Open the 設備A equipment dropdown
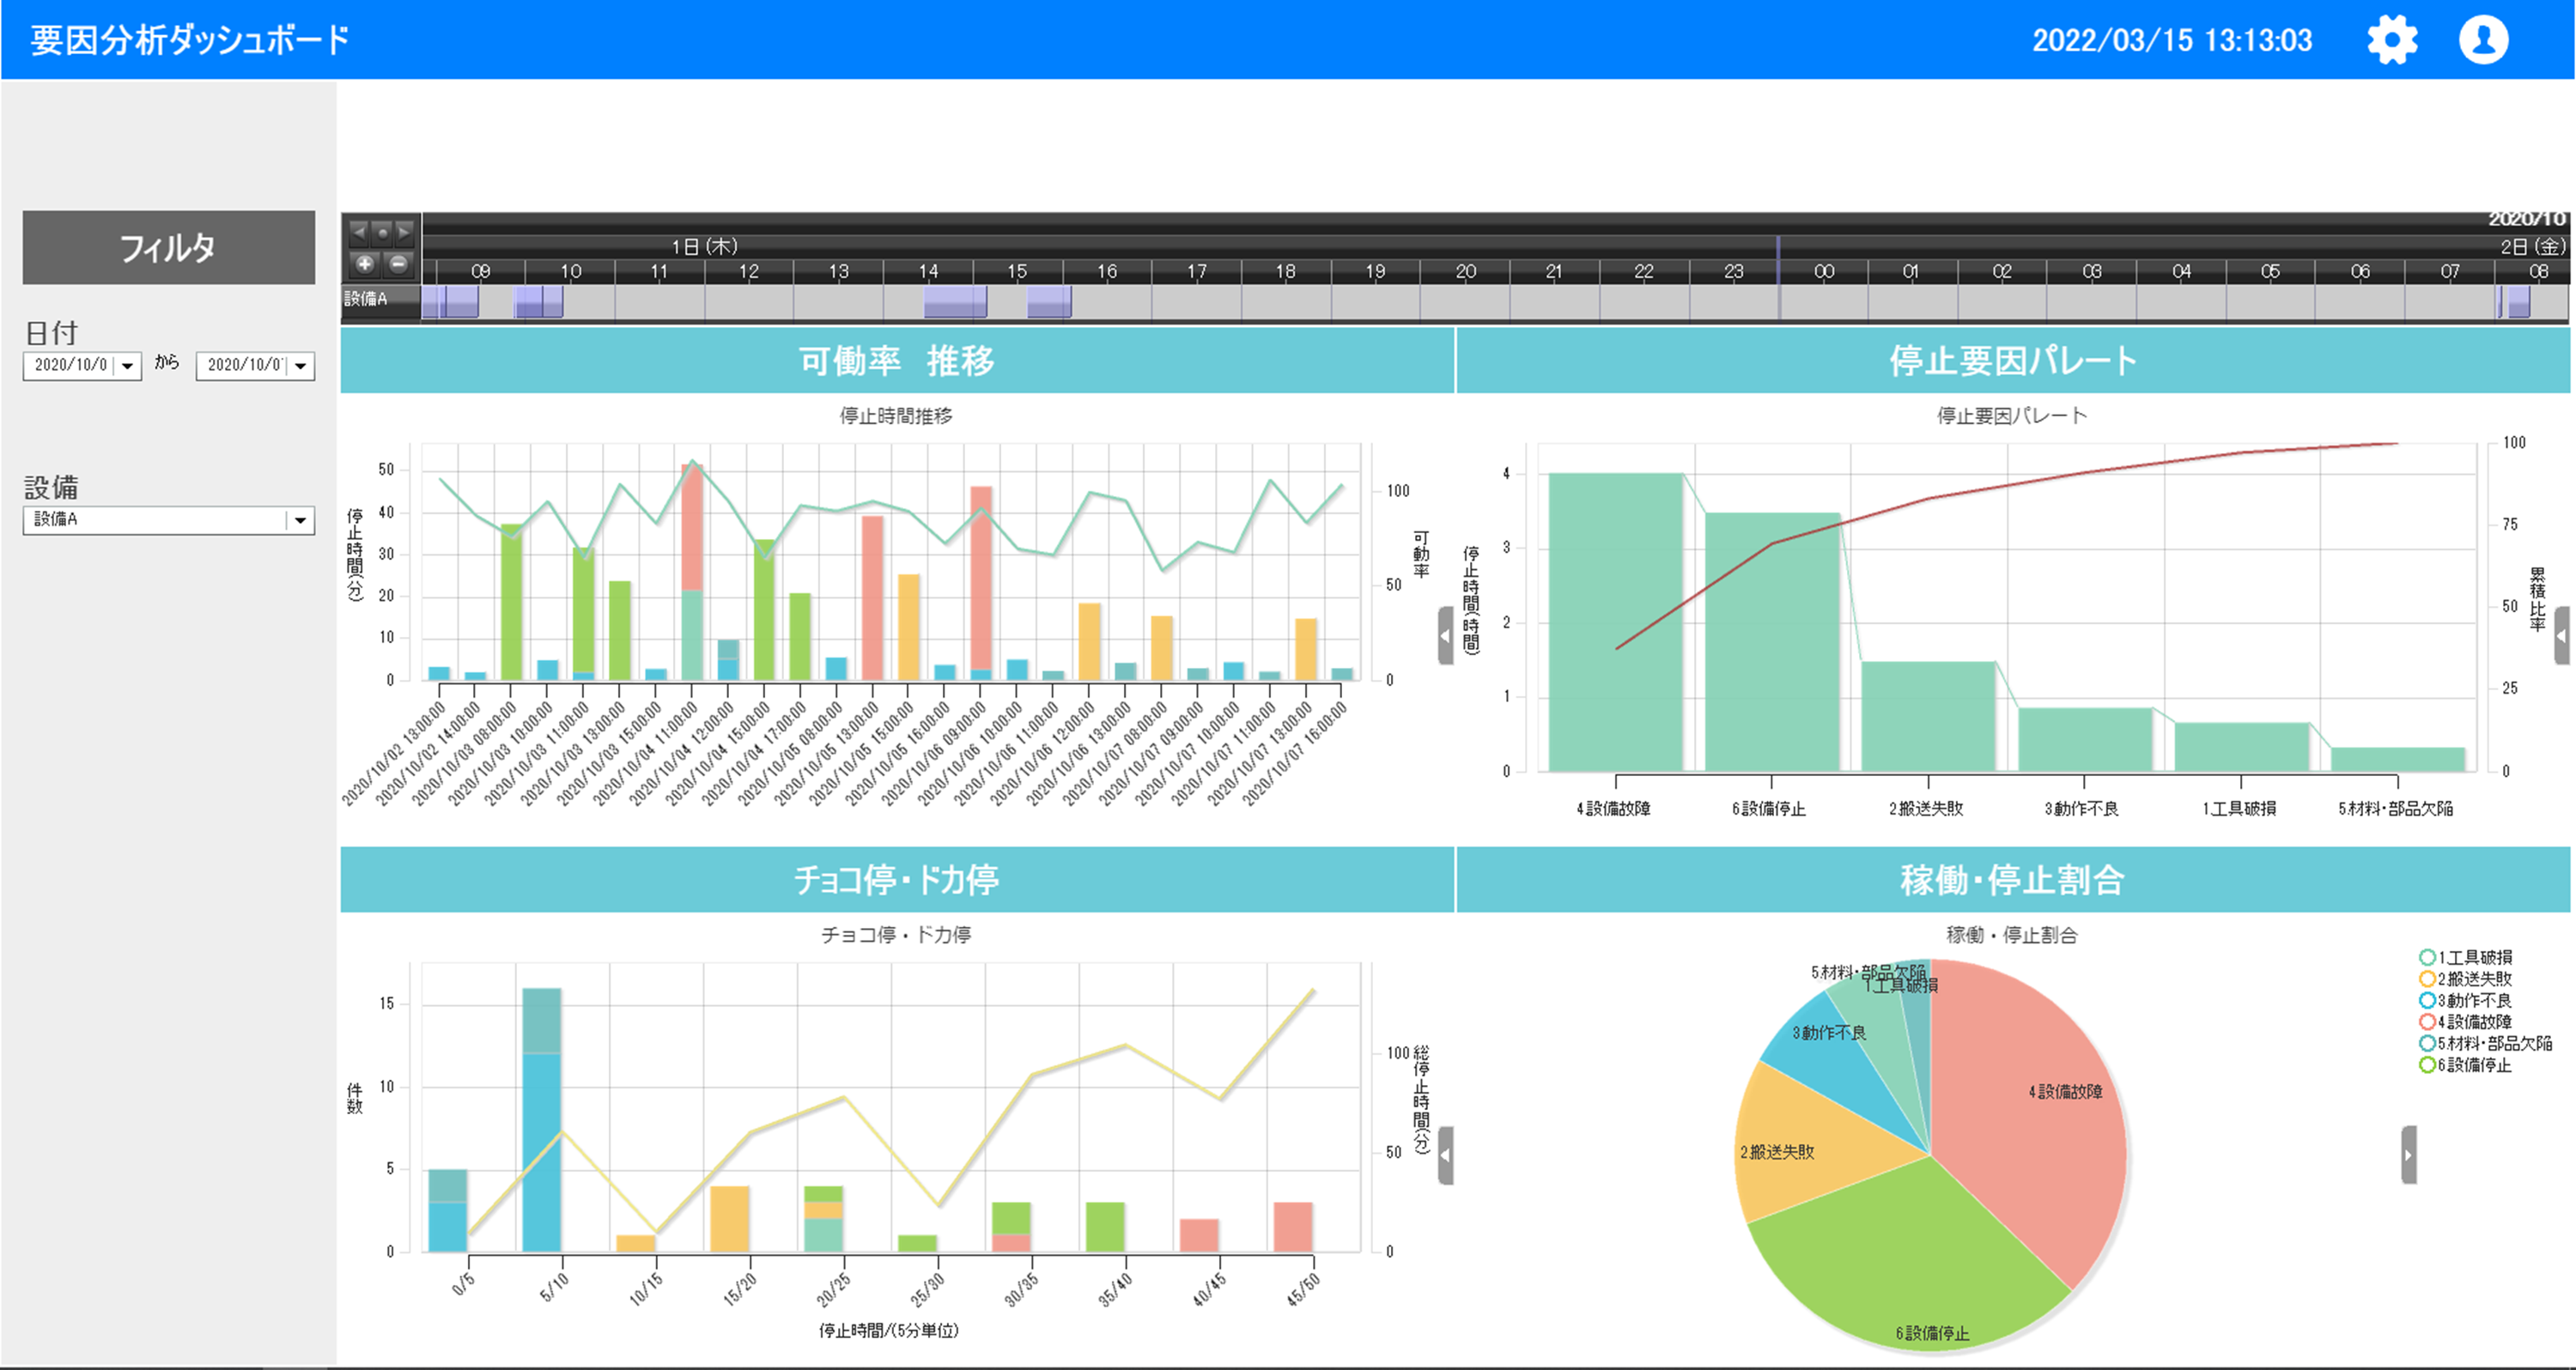The image size is (2576, 1370). [x=300, y=520]
